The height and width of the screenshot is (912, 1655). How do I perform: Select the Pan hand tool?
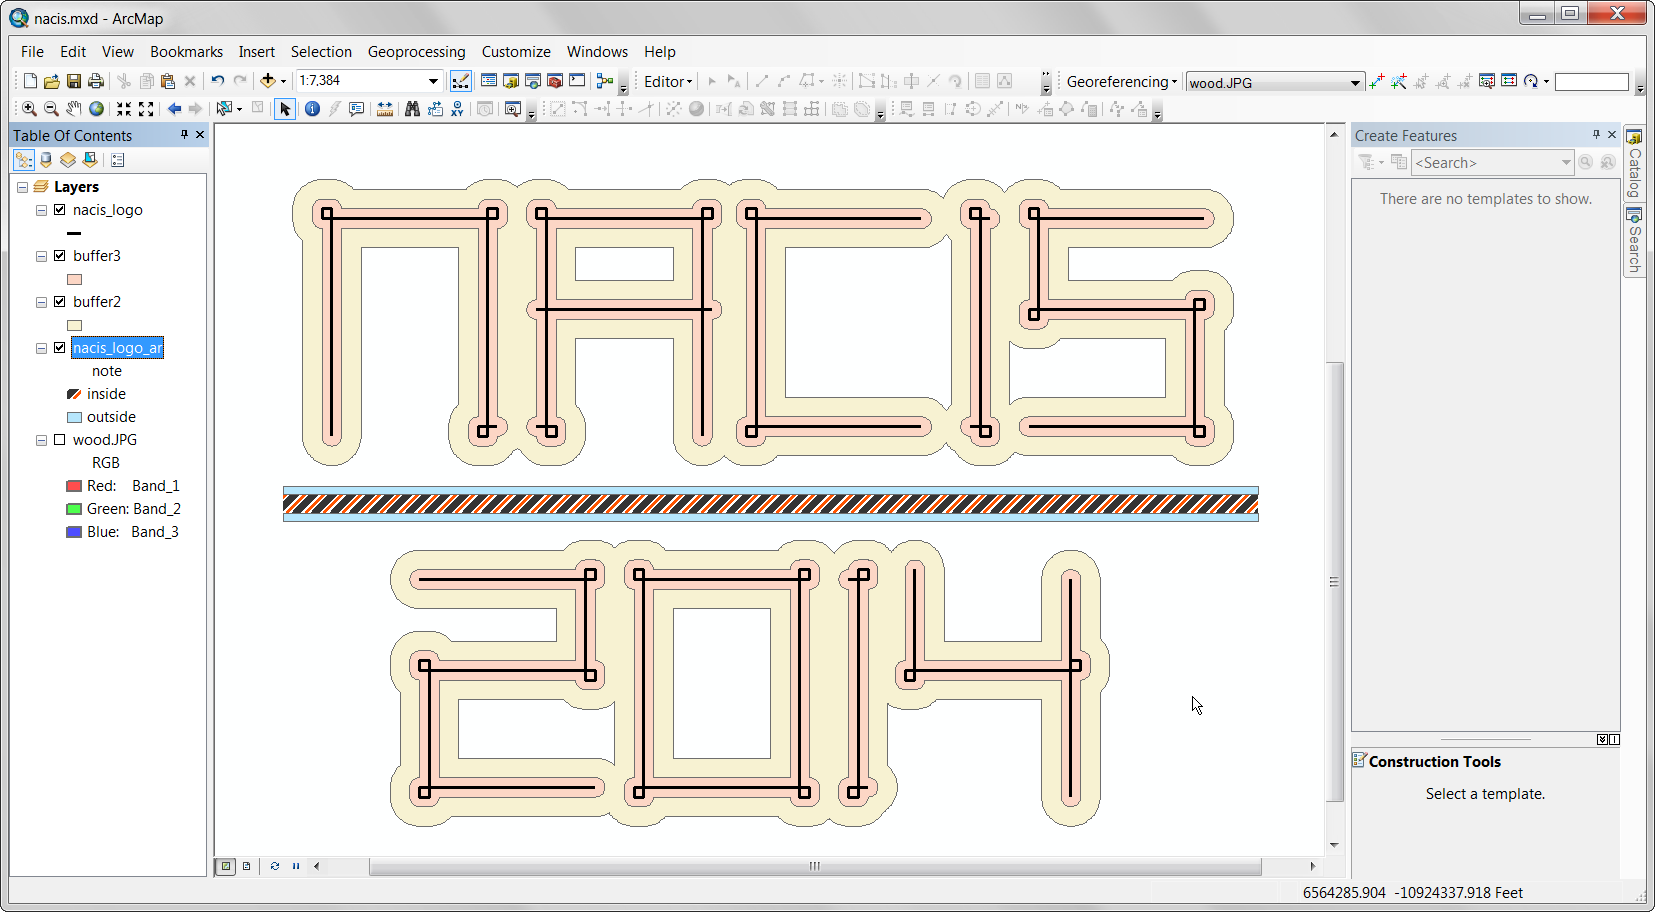click(x=74, y=108)
